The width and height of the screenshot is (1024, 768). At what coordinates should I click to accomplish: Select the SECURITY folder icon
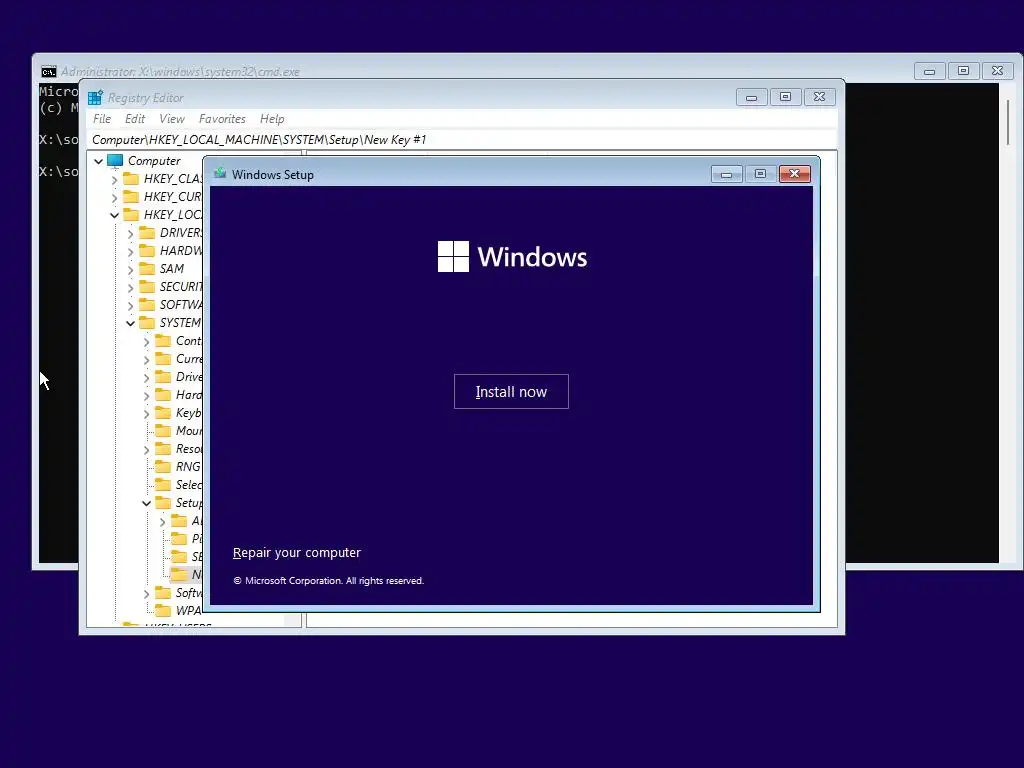point(147,286)
